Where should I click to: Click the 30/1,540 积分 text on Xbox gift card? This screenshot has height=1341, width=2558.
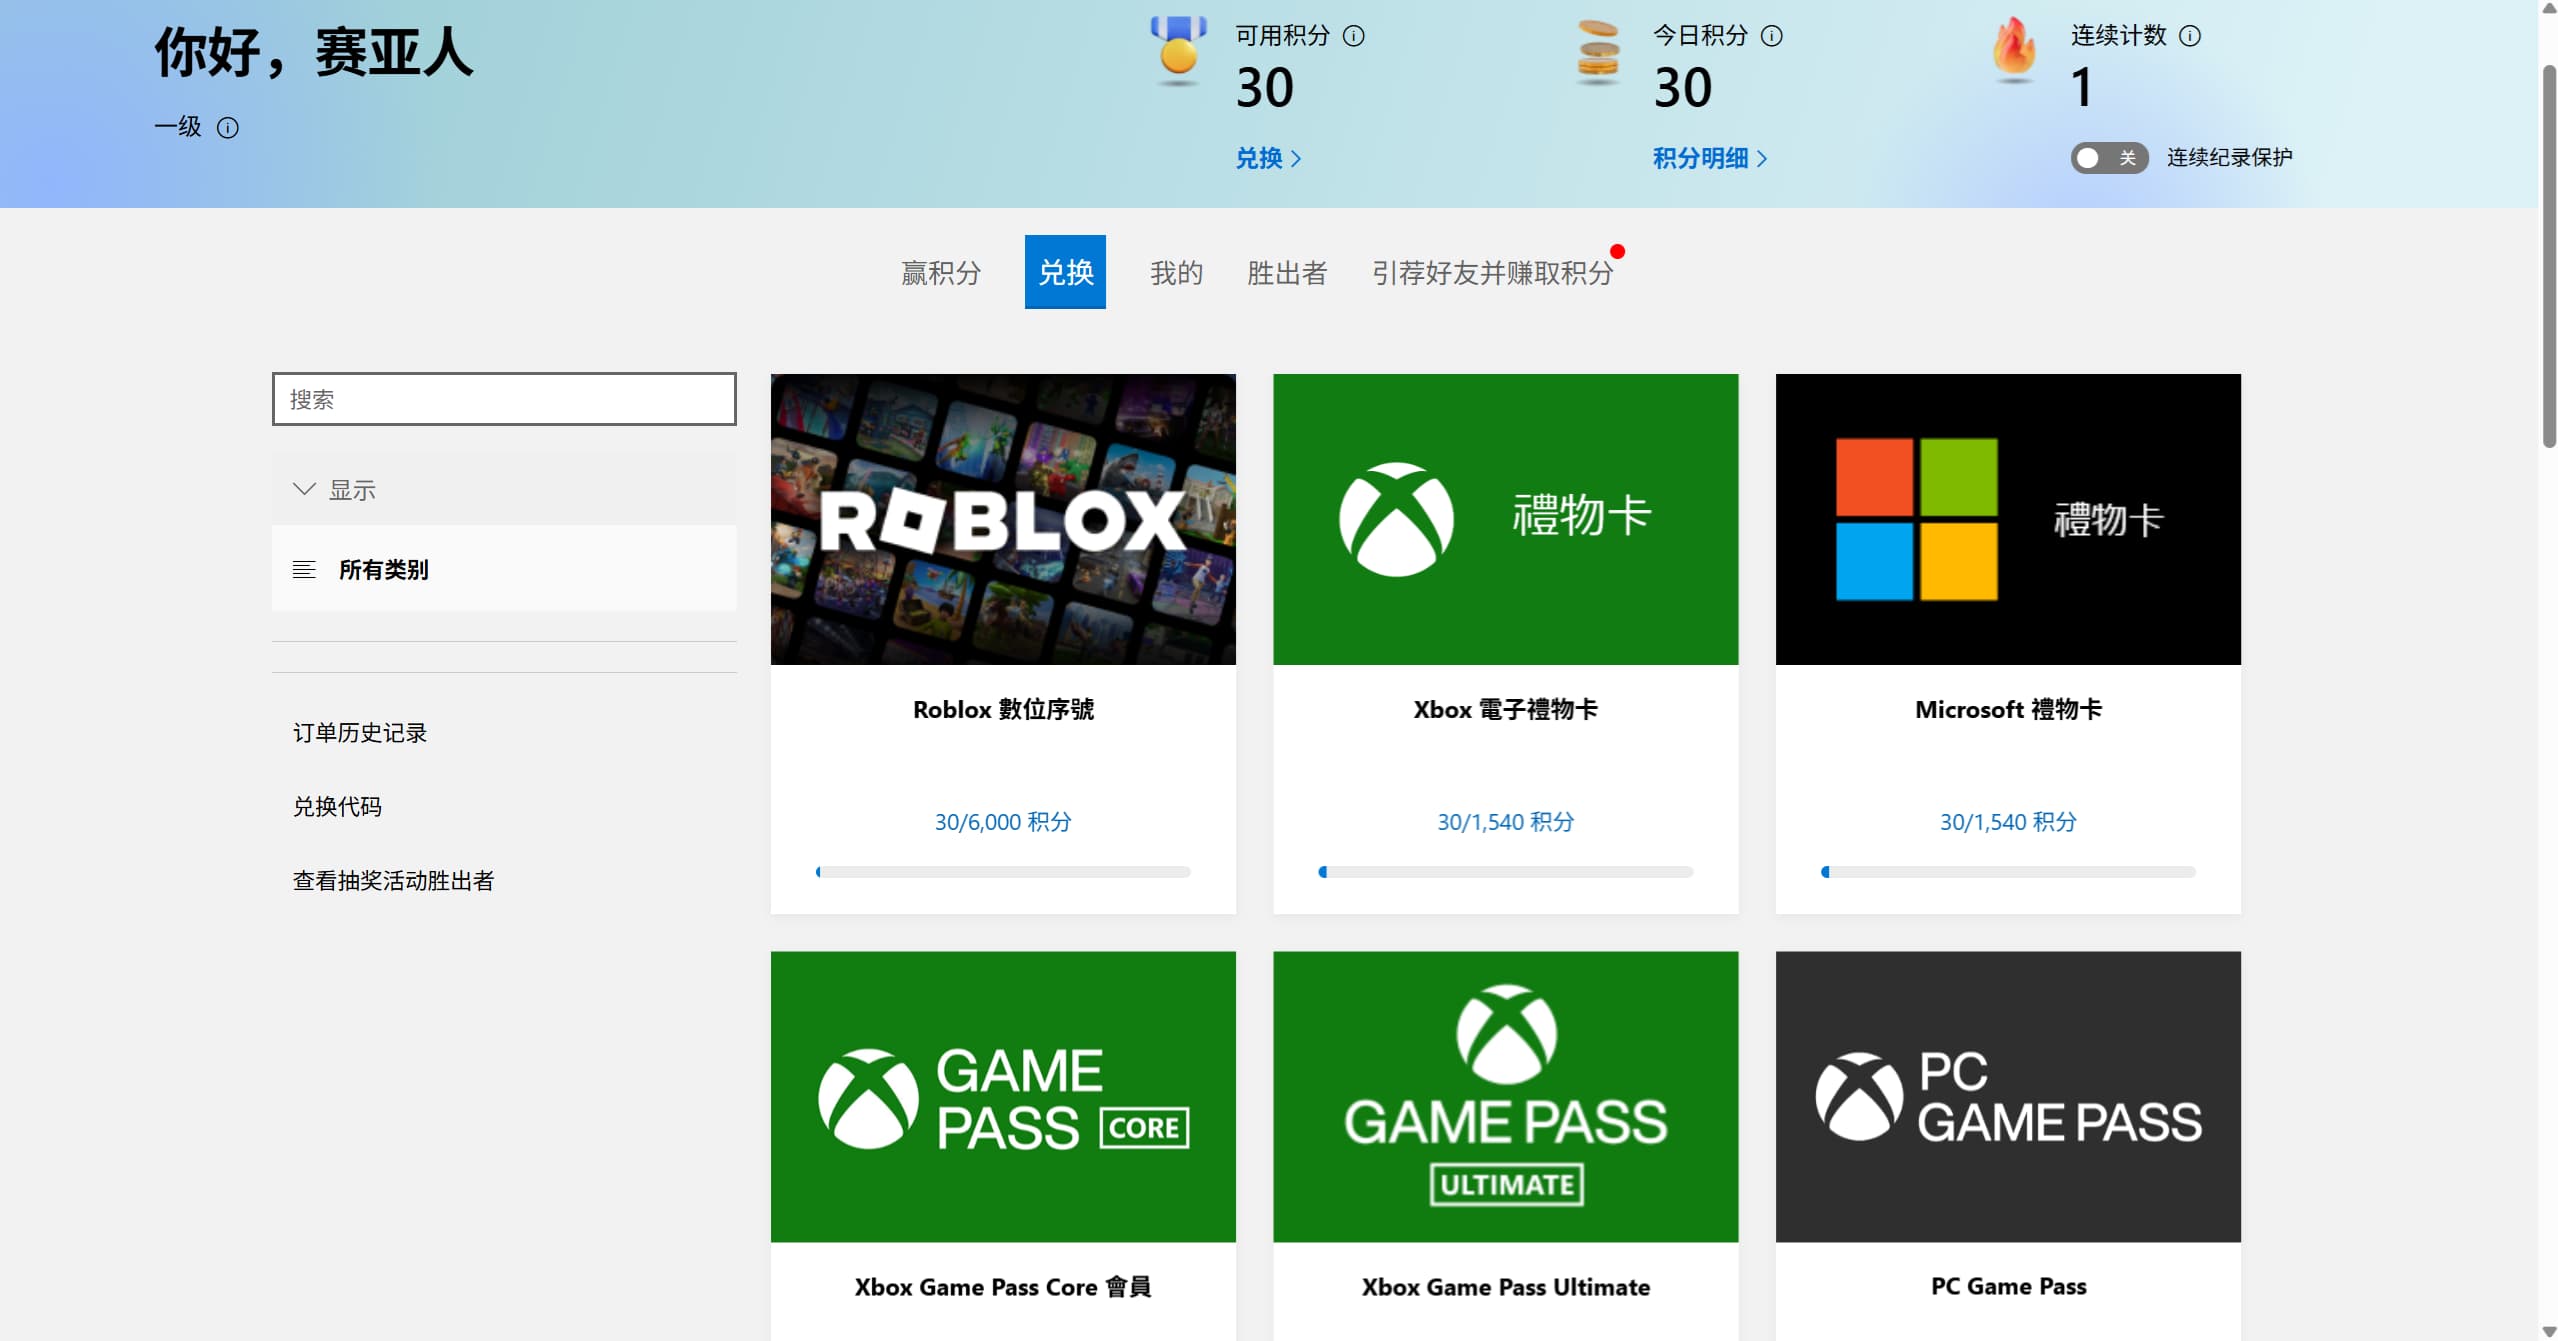[1506, 822]
